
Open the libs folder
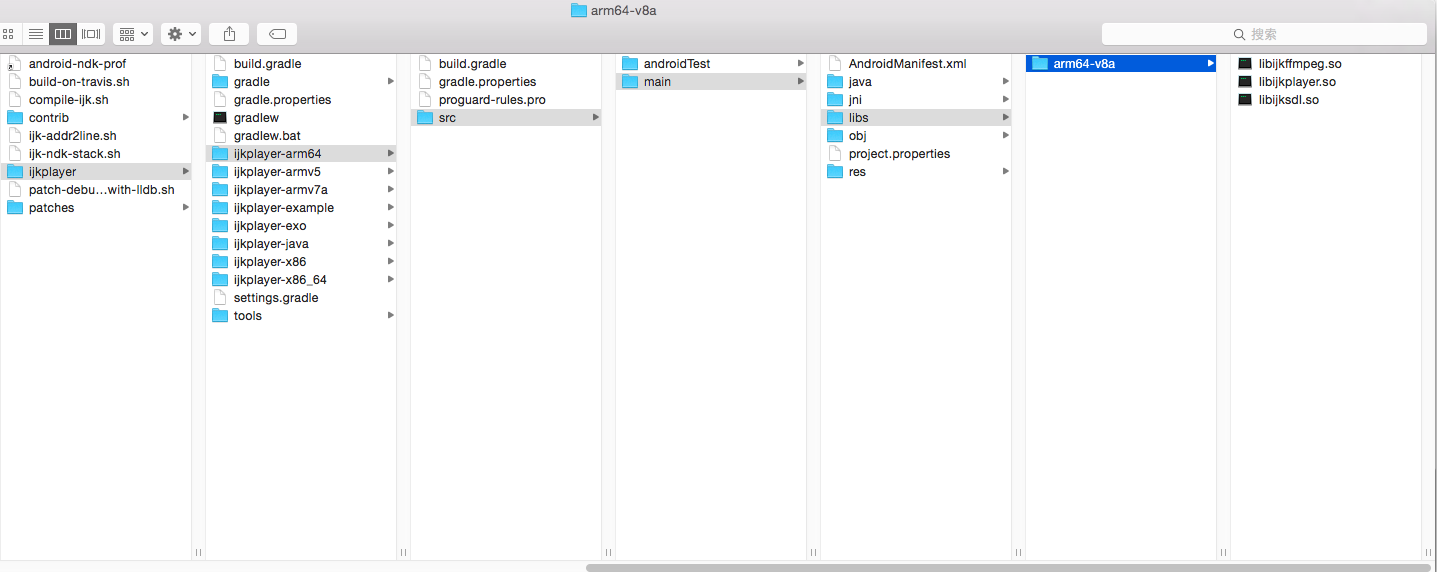[916, 118]
